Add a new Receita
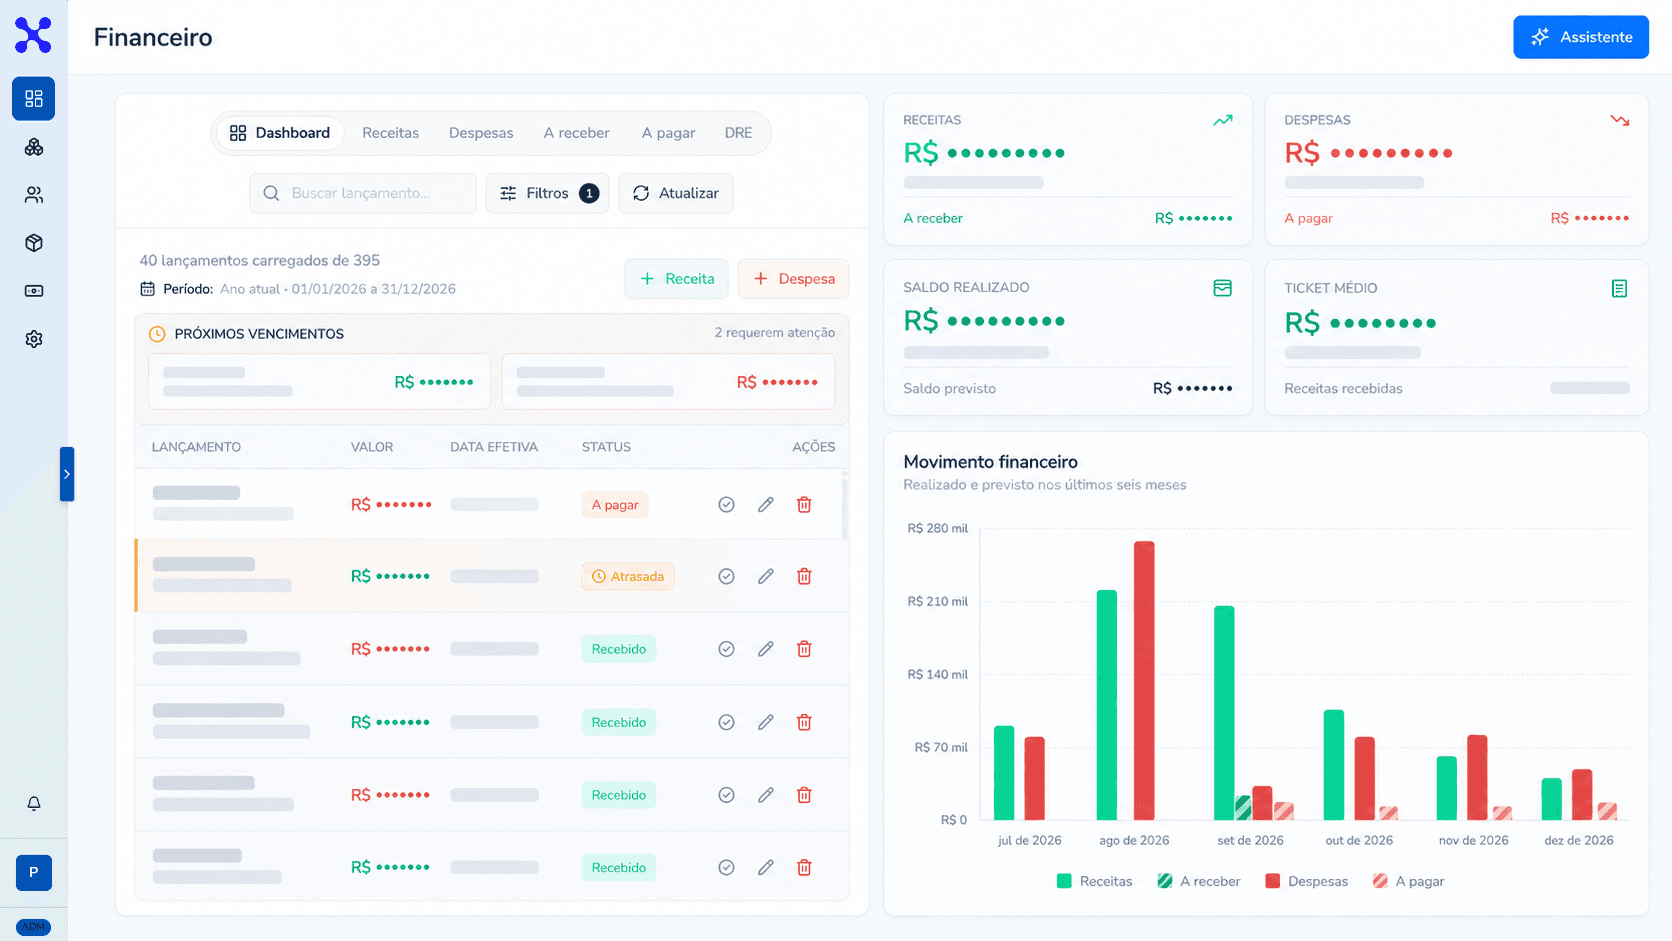 pyautogui.click(x=677, y=279)
